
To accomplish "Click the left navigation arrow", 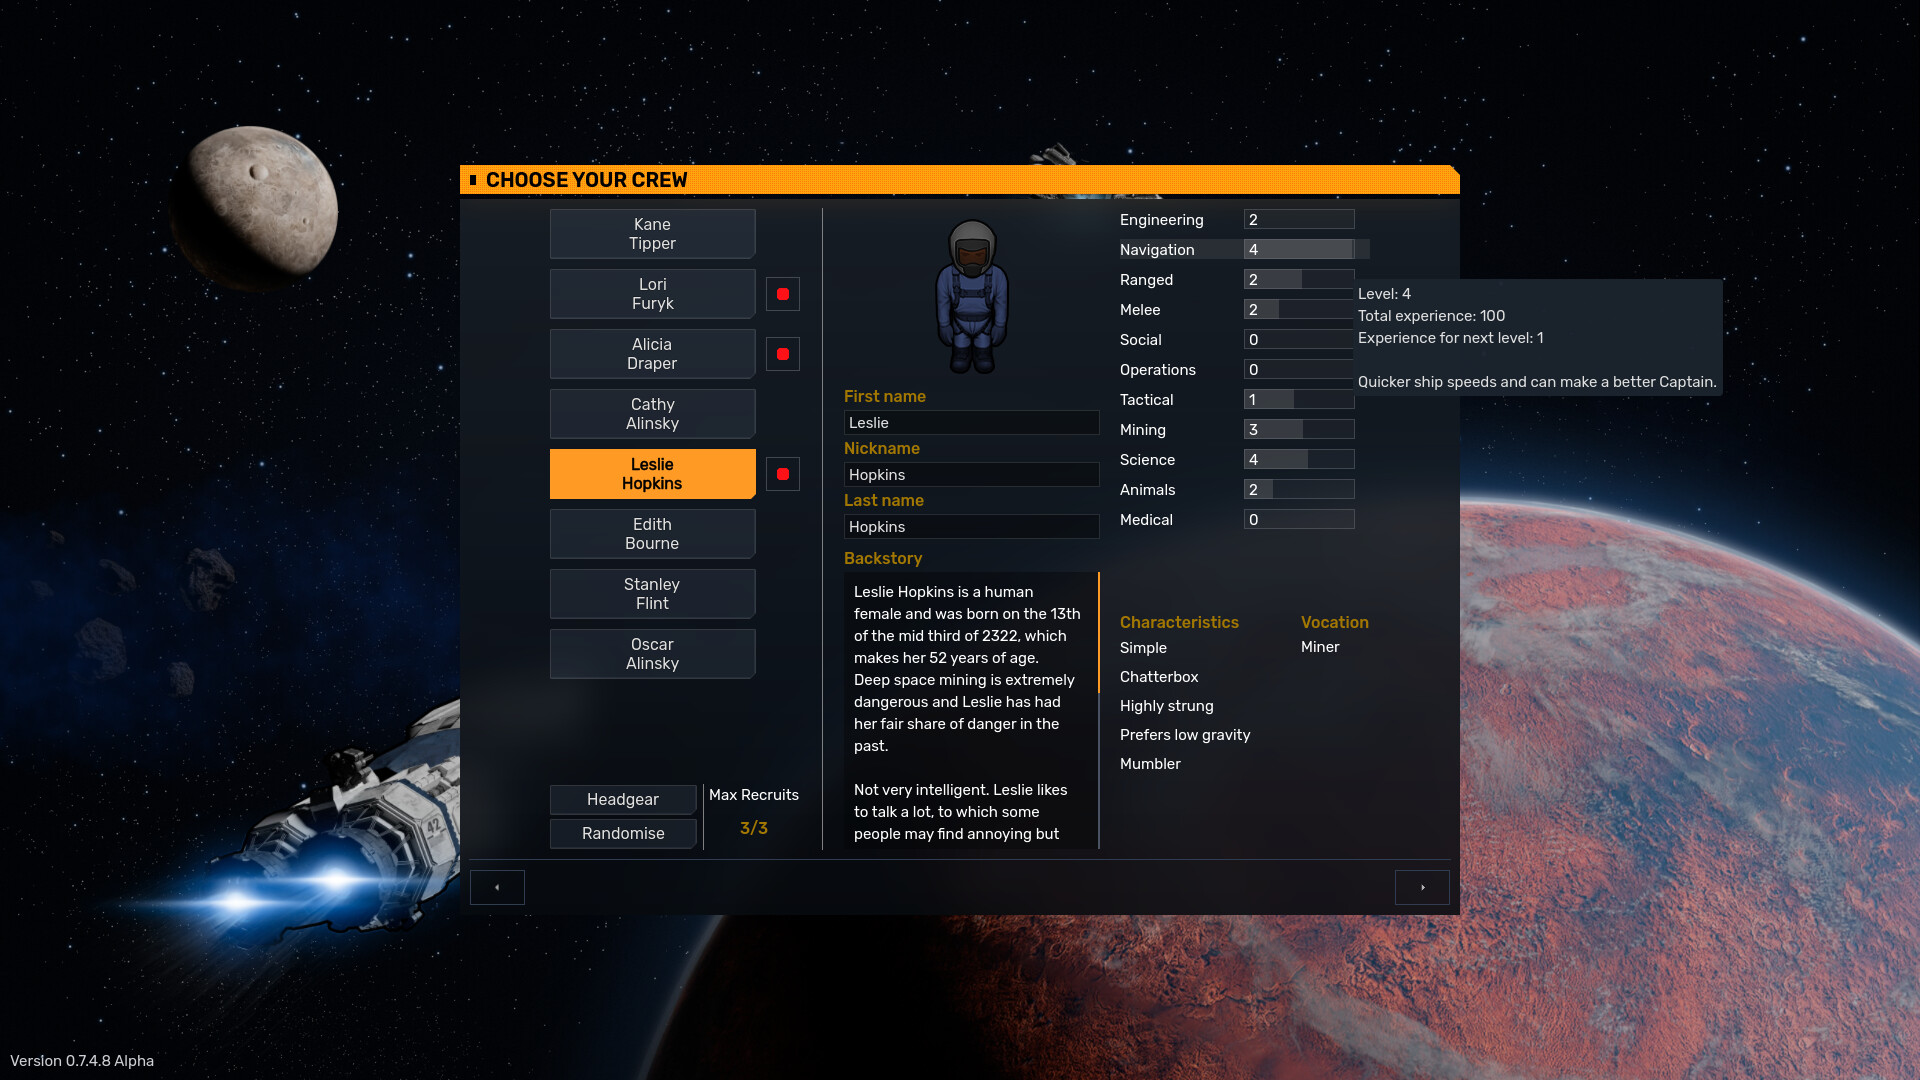I will point(497,887).
